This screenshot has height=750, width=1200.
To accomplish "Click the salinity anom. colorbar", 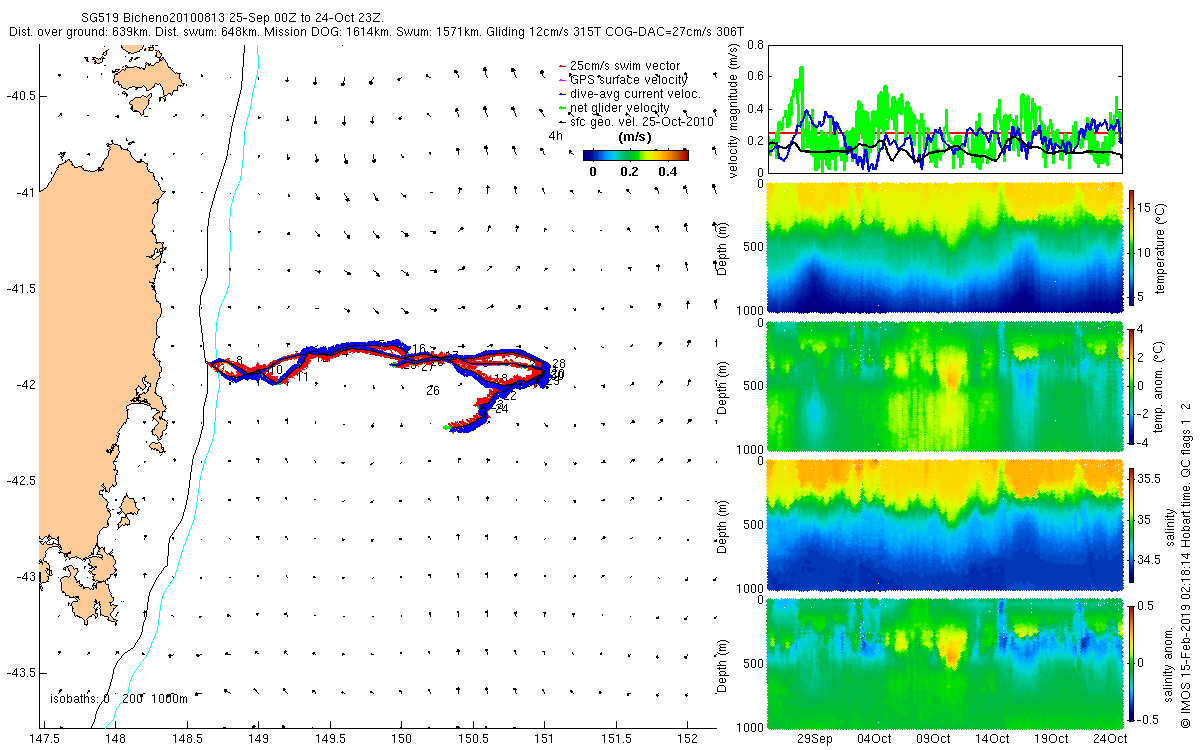I will coord(1132,662).
